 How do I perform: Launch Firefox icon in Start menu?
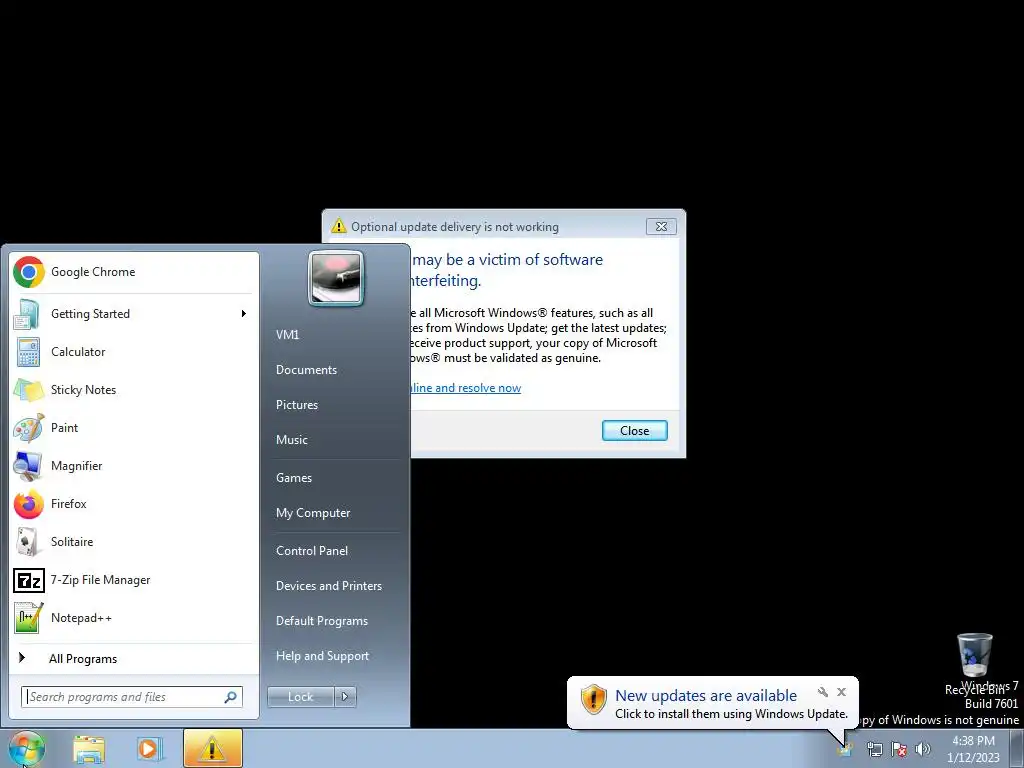28,504
